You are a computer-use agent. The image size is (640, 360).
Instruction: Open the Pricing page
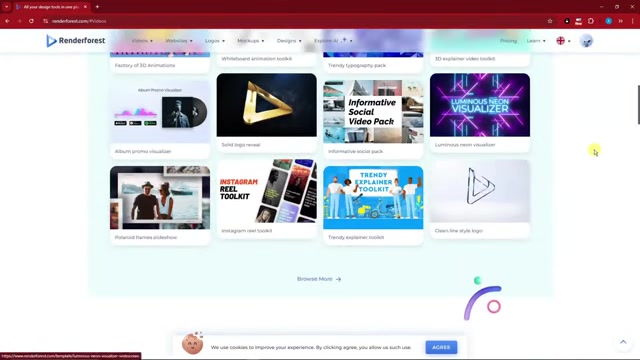click(508, 41)
